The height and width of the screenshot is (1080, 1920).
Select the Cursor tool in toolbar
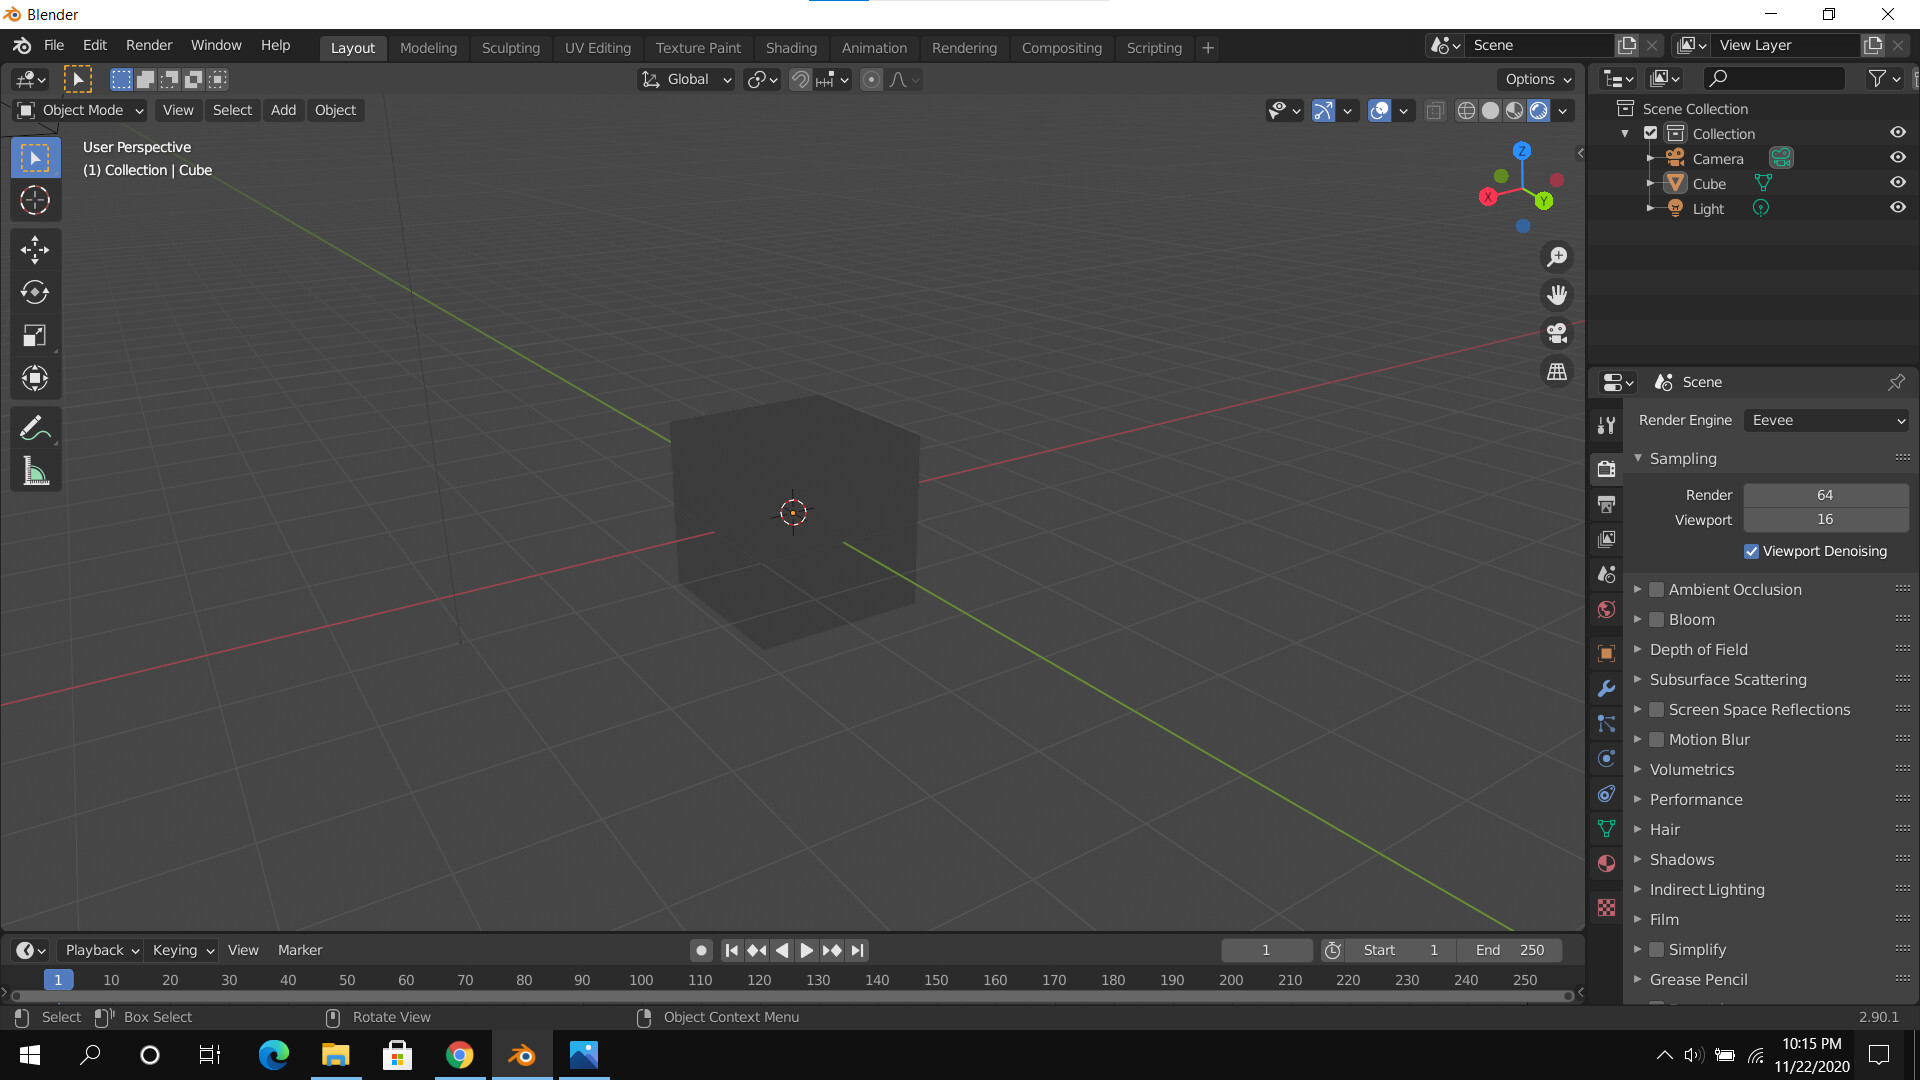[35, 201]
